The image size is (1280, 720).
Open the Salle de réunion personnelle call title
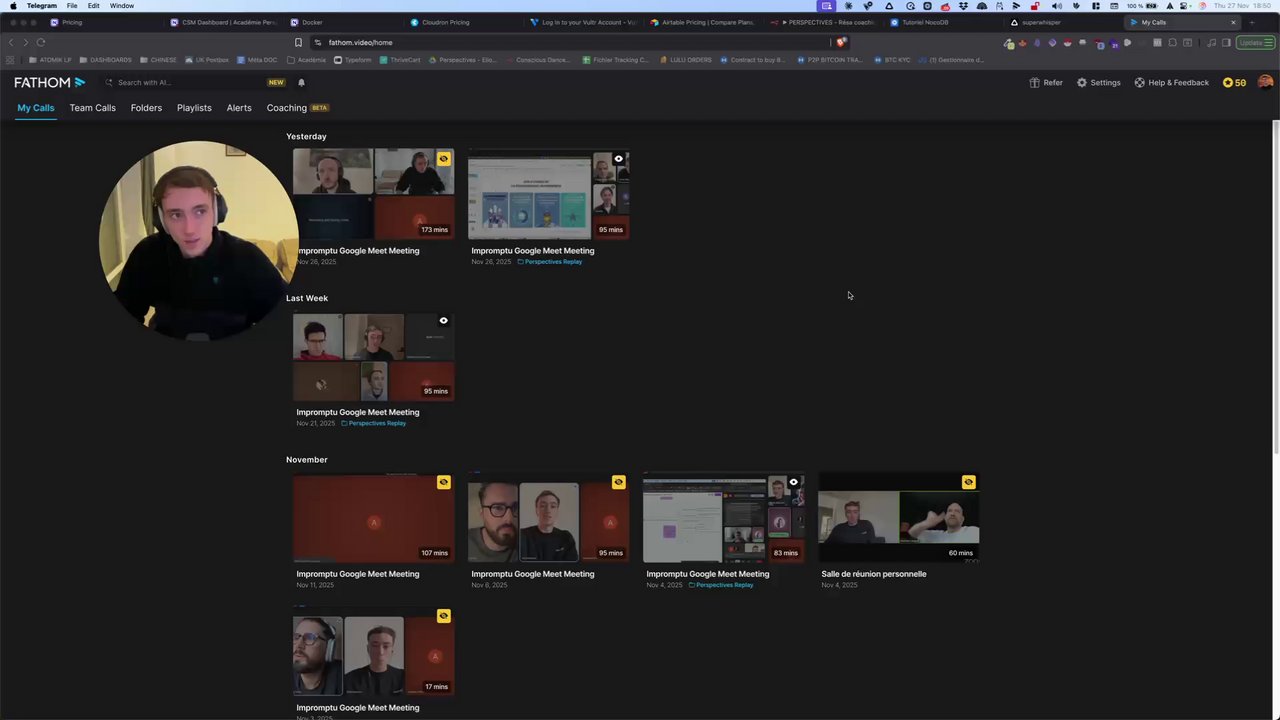click(x=874, y=574)
